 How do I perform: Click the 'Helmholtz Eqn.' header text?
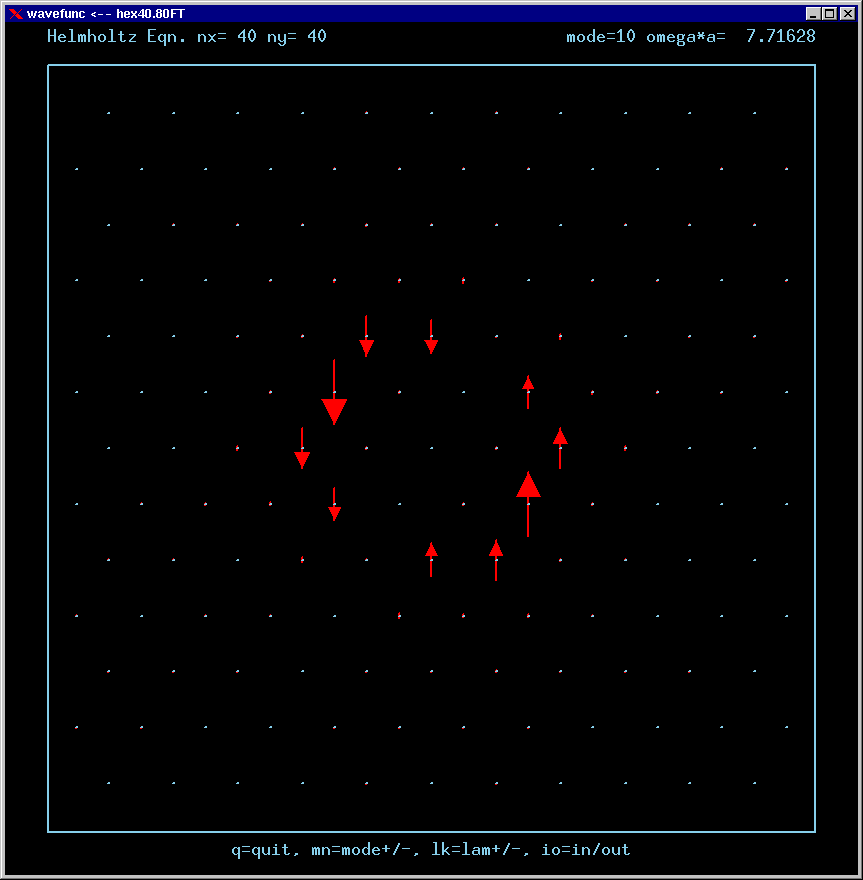tap(117, 37)
